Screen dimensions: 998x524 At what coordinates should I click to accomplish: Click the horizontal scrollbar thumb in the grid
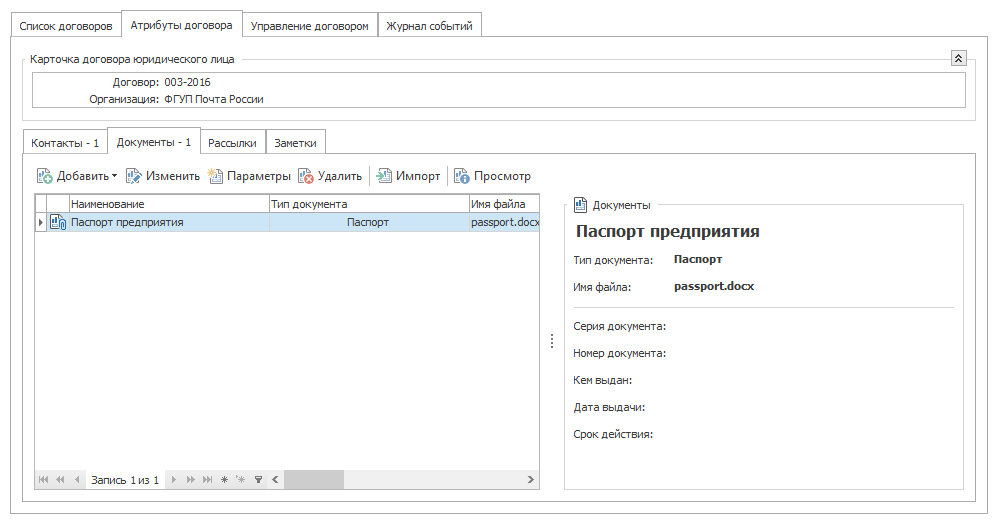(314, 479)
